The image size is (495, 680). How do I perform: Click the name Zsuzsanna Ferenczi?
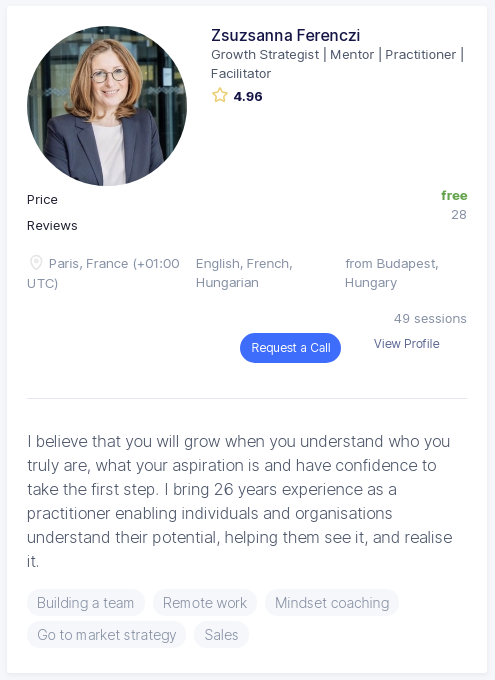point(285,35)
